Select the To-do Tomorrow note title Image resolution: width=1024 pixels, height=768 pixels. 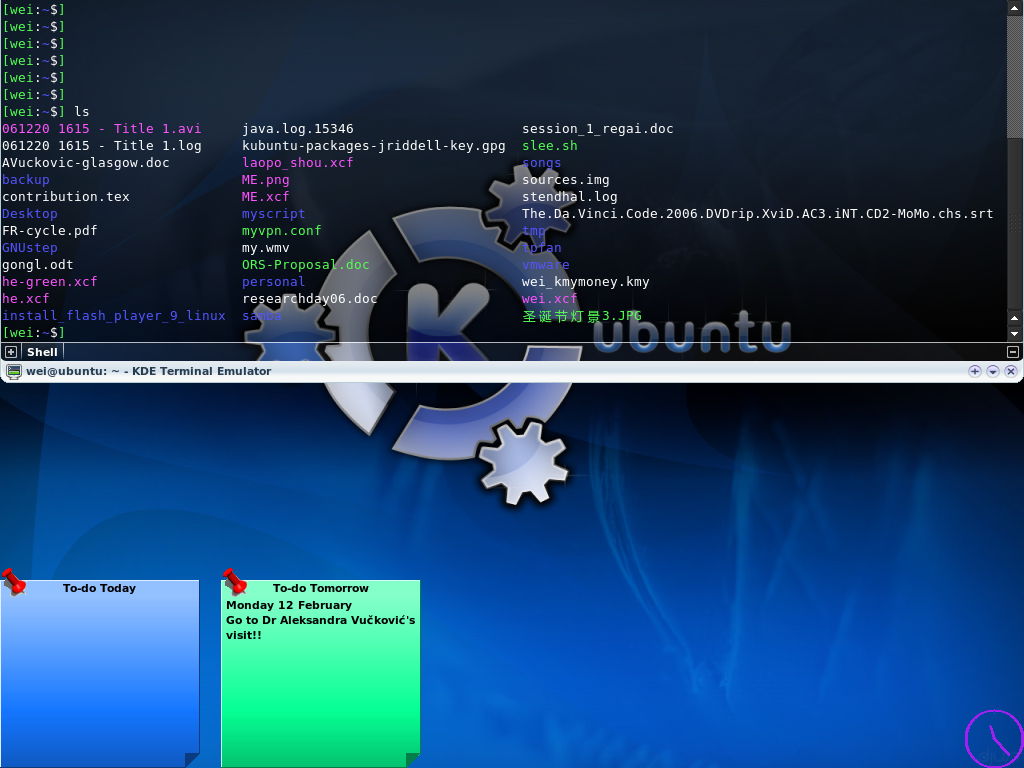[321, 588]
